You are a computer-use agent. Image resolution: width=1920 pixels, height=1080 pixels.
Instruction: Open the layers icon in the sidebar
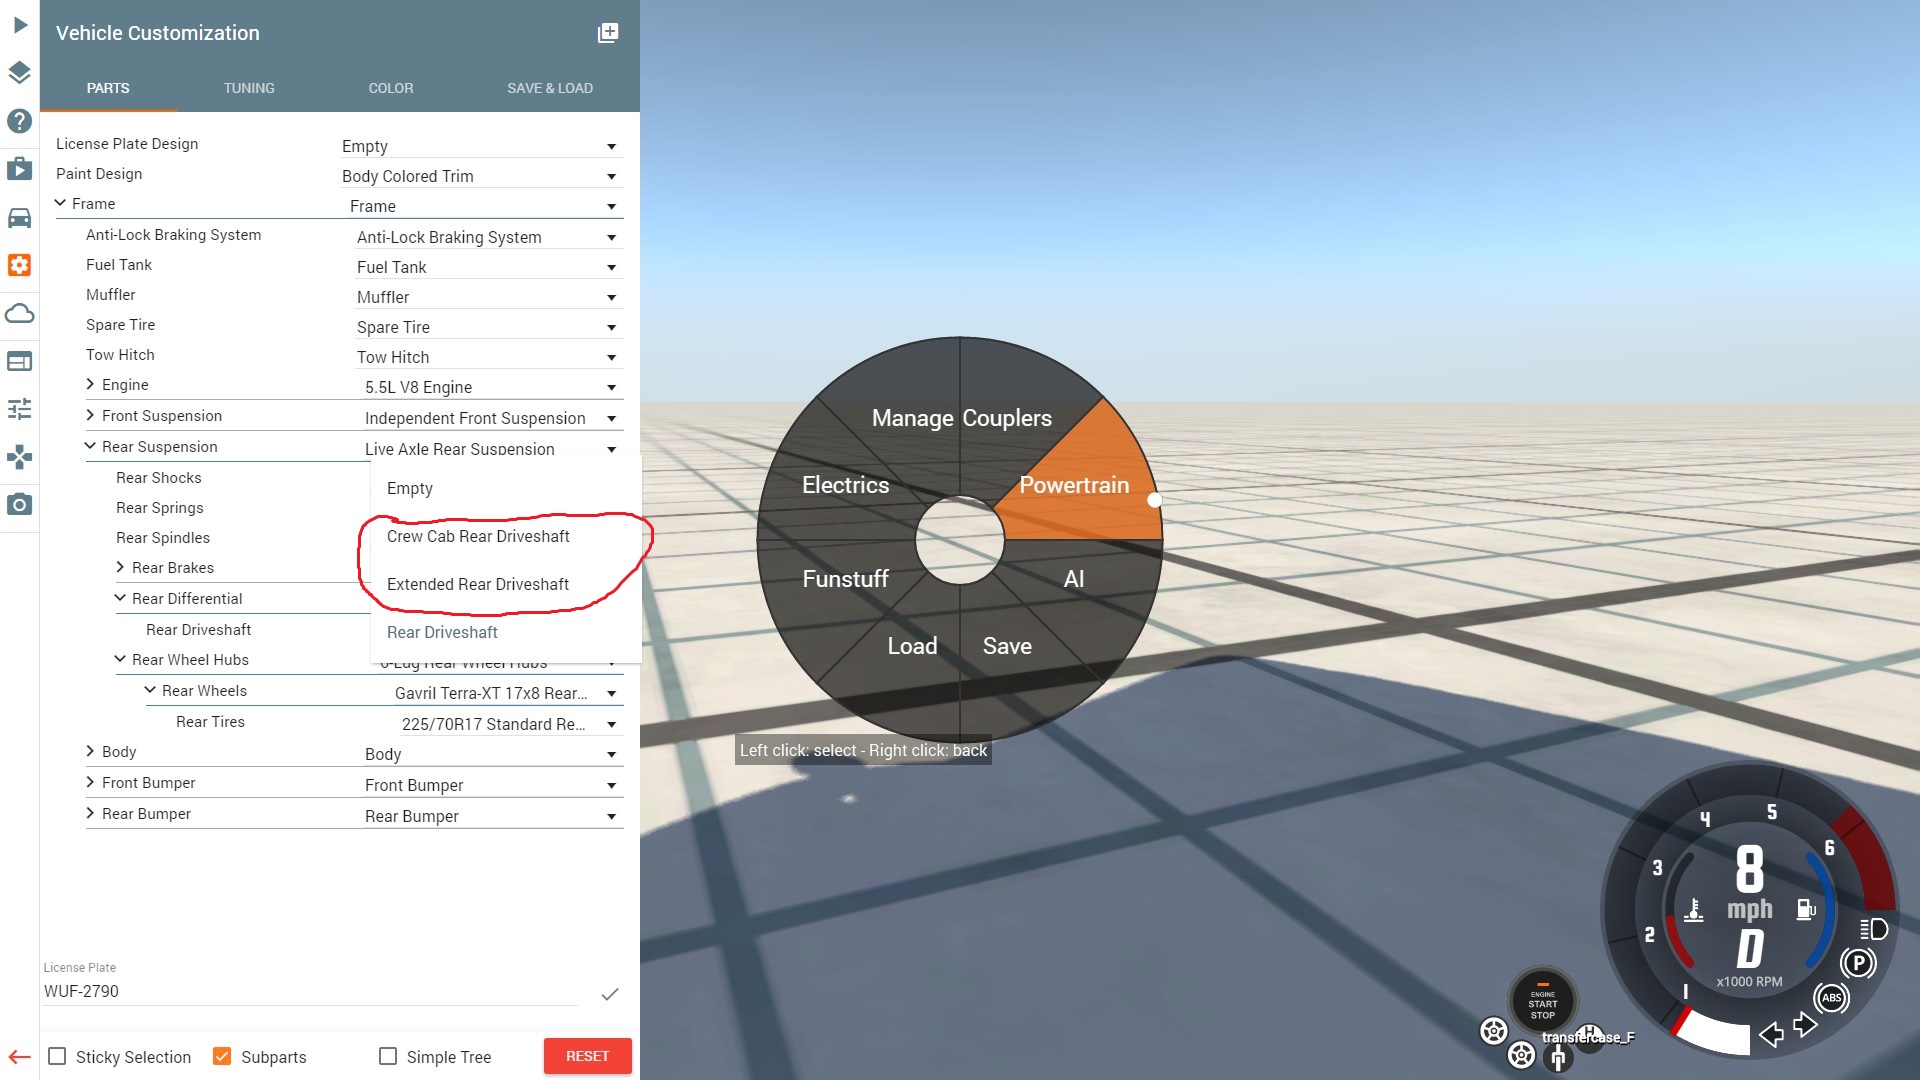pos(20,73)
